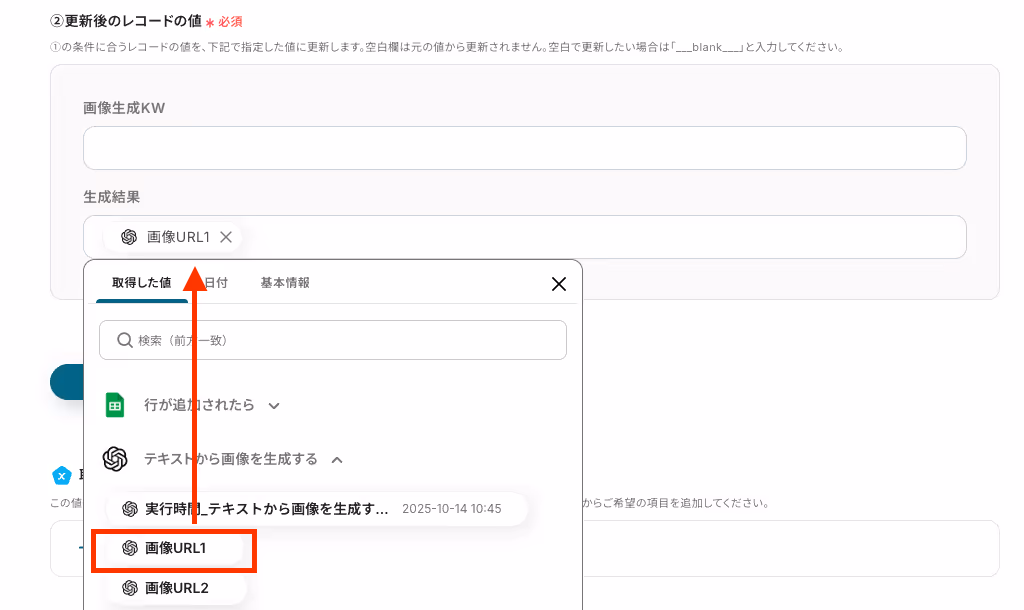
Task: Click the 生成結果 field label
Action: click(112, 197)
